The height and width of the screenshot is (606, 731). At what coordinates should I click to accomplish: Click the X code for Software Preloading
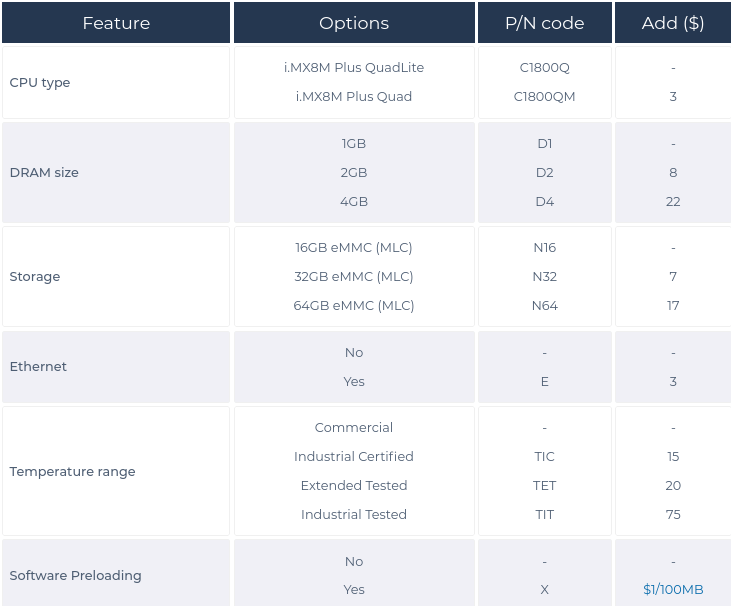(x=545, y=590)
